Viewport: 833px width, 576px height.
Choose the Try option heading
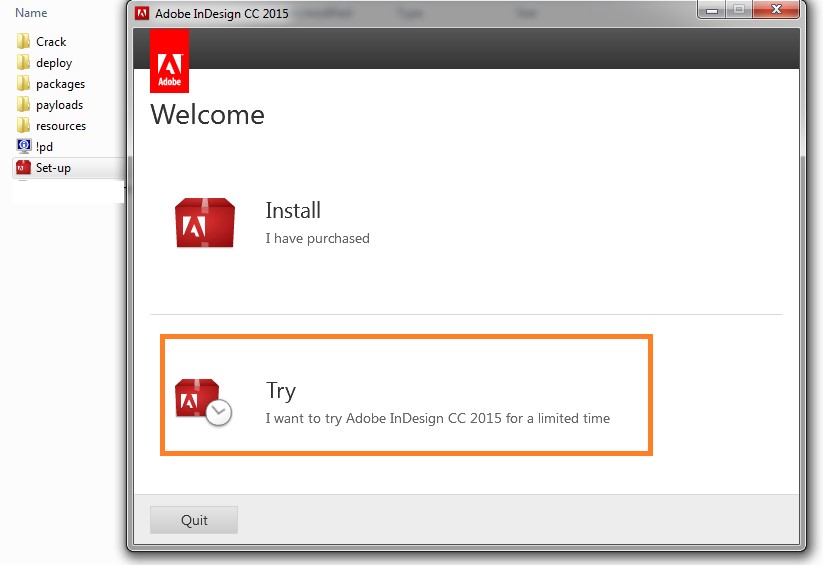280,391
